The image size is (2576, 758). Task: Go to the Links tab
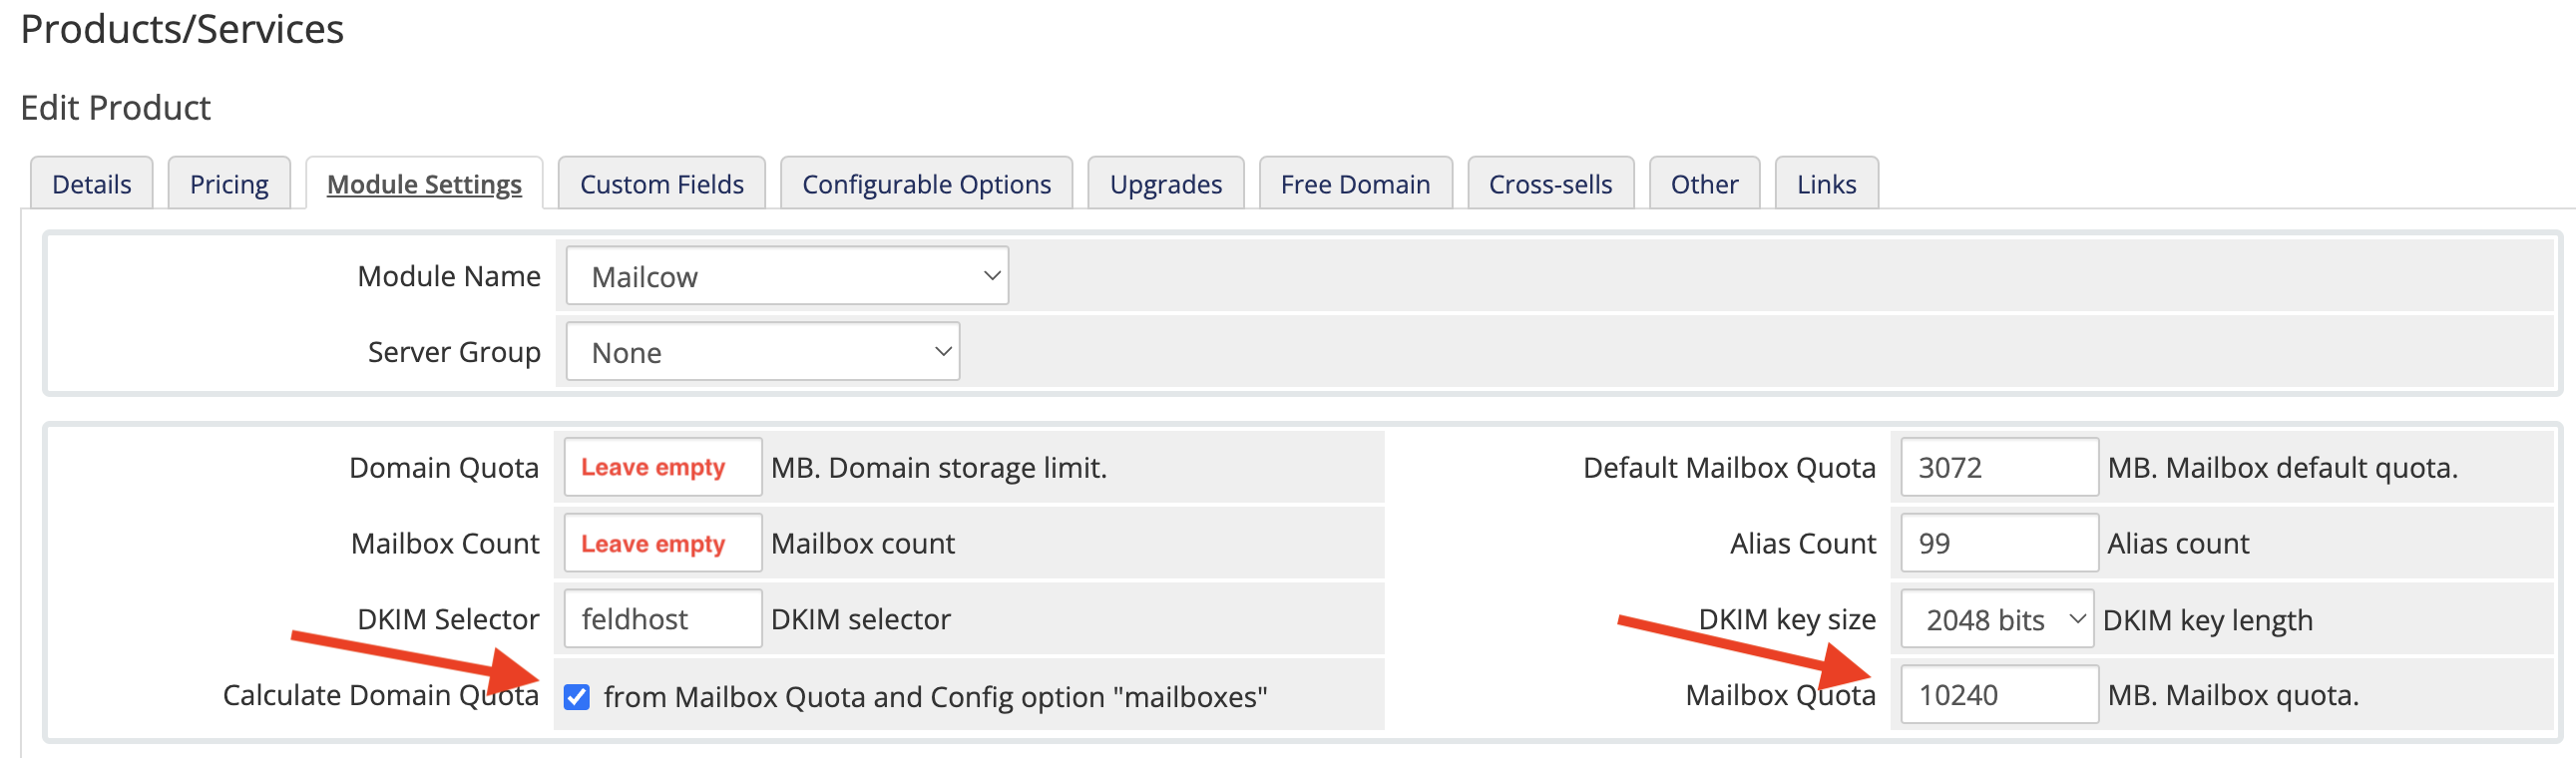[1826, 184]
